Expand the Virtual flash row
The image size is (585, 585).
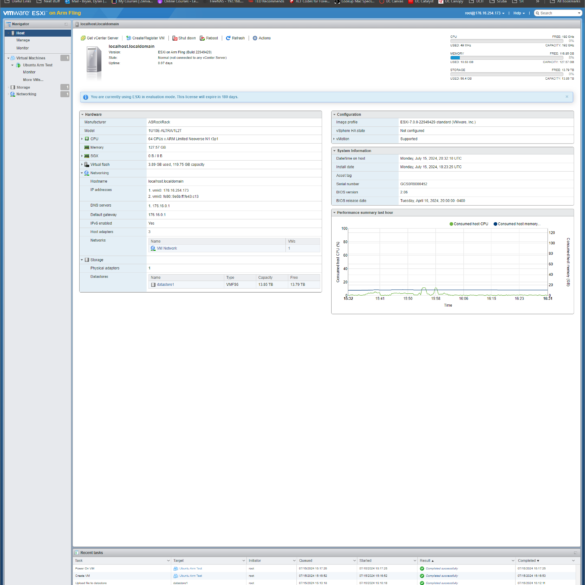click(x=82, y=165)
